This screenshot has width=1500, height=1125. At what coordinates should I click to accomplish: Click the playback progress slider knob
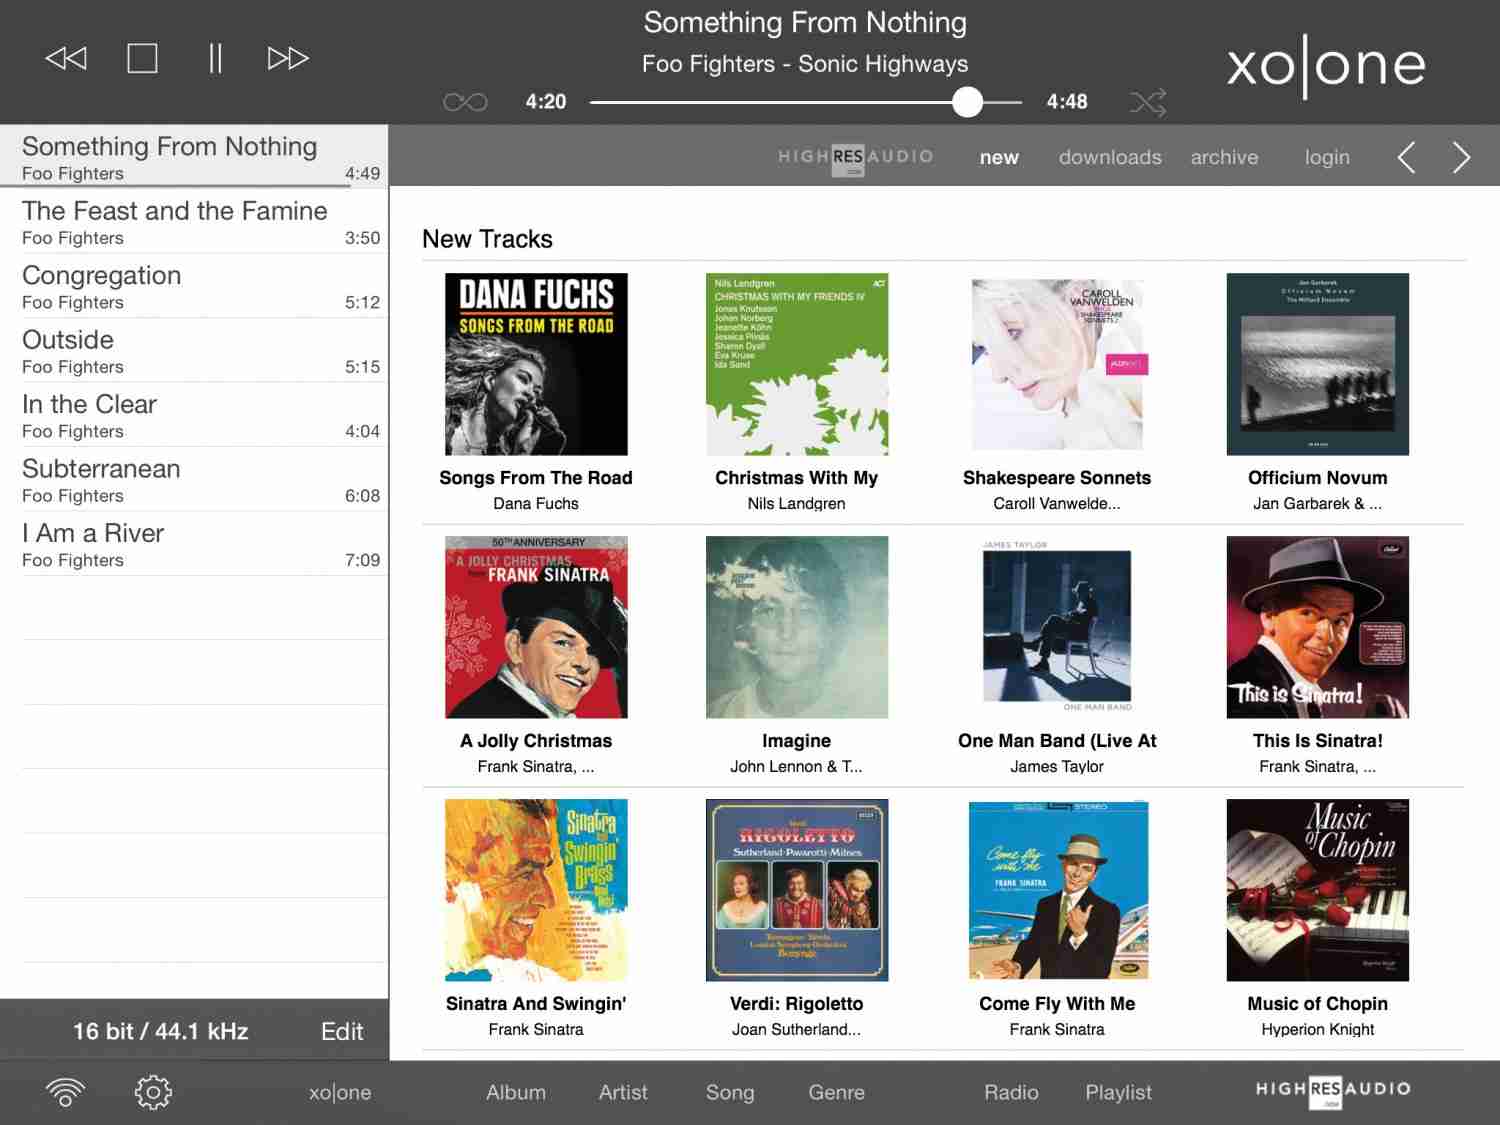coord(967,102)
